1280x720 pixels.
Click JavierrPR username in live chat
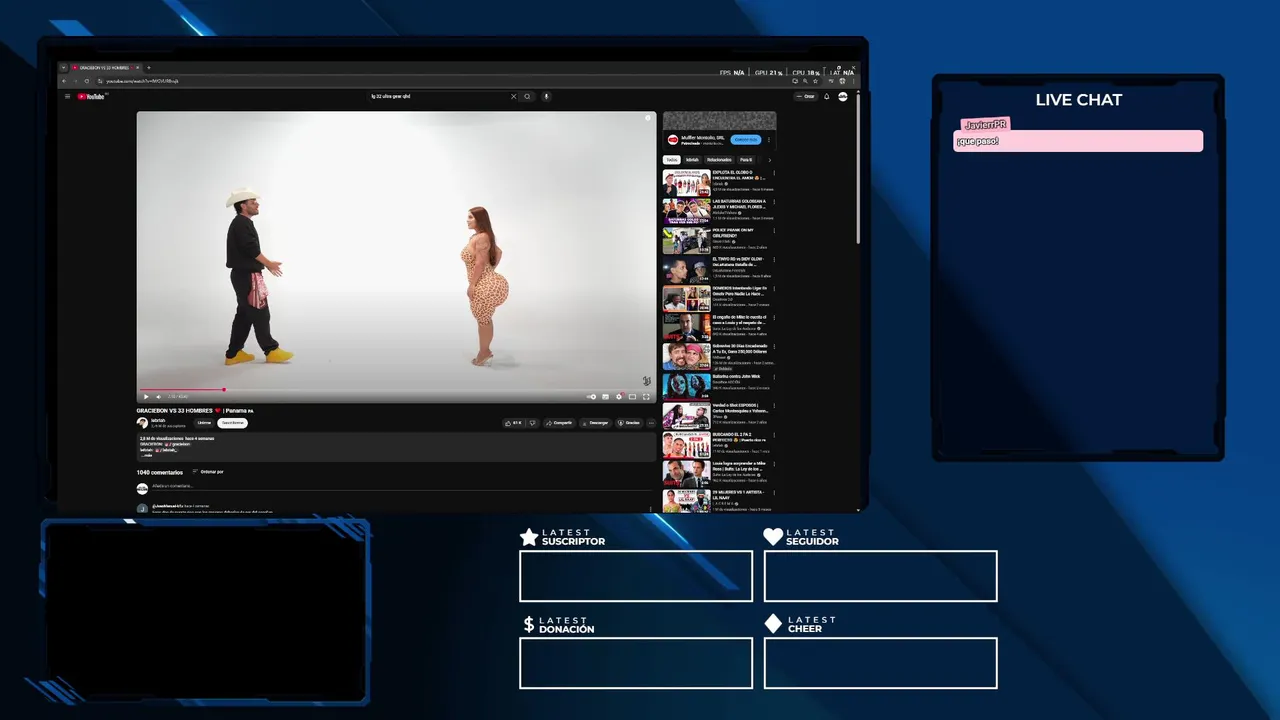(986, 124)
